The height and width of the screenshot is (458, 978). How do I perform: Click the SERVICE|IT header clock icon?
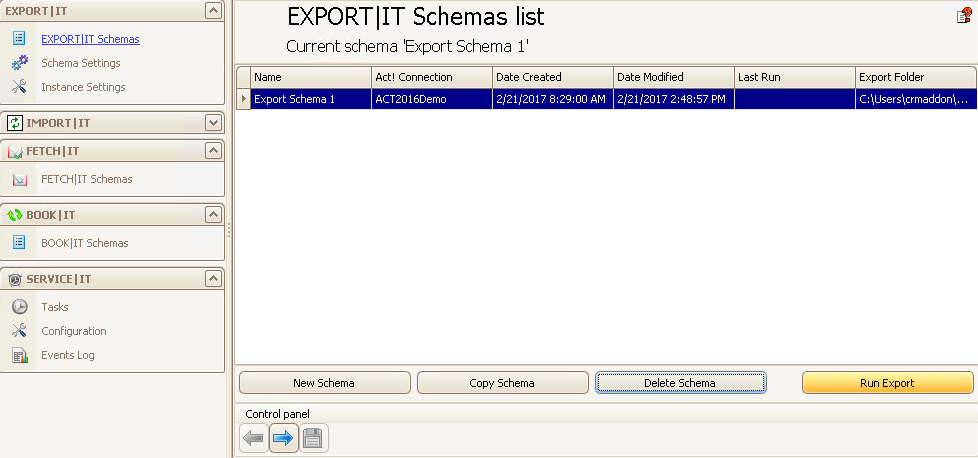(x=15, y=280)
